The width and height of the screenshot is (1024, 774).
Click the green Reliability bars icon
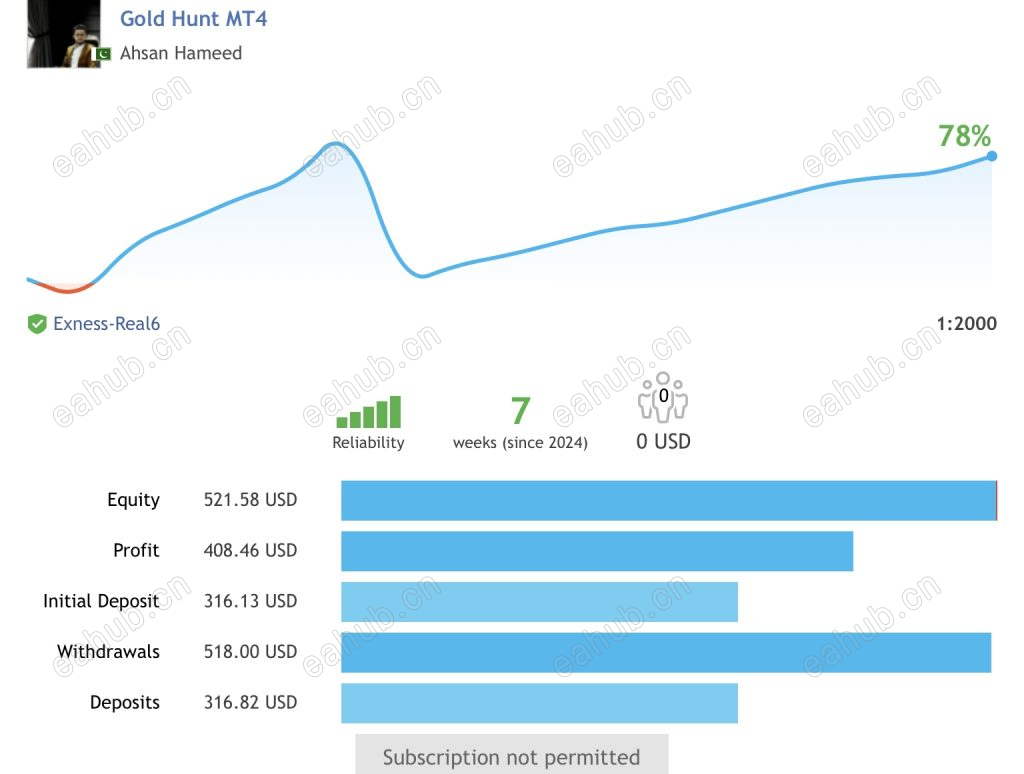(x=368, y=412)
